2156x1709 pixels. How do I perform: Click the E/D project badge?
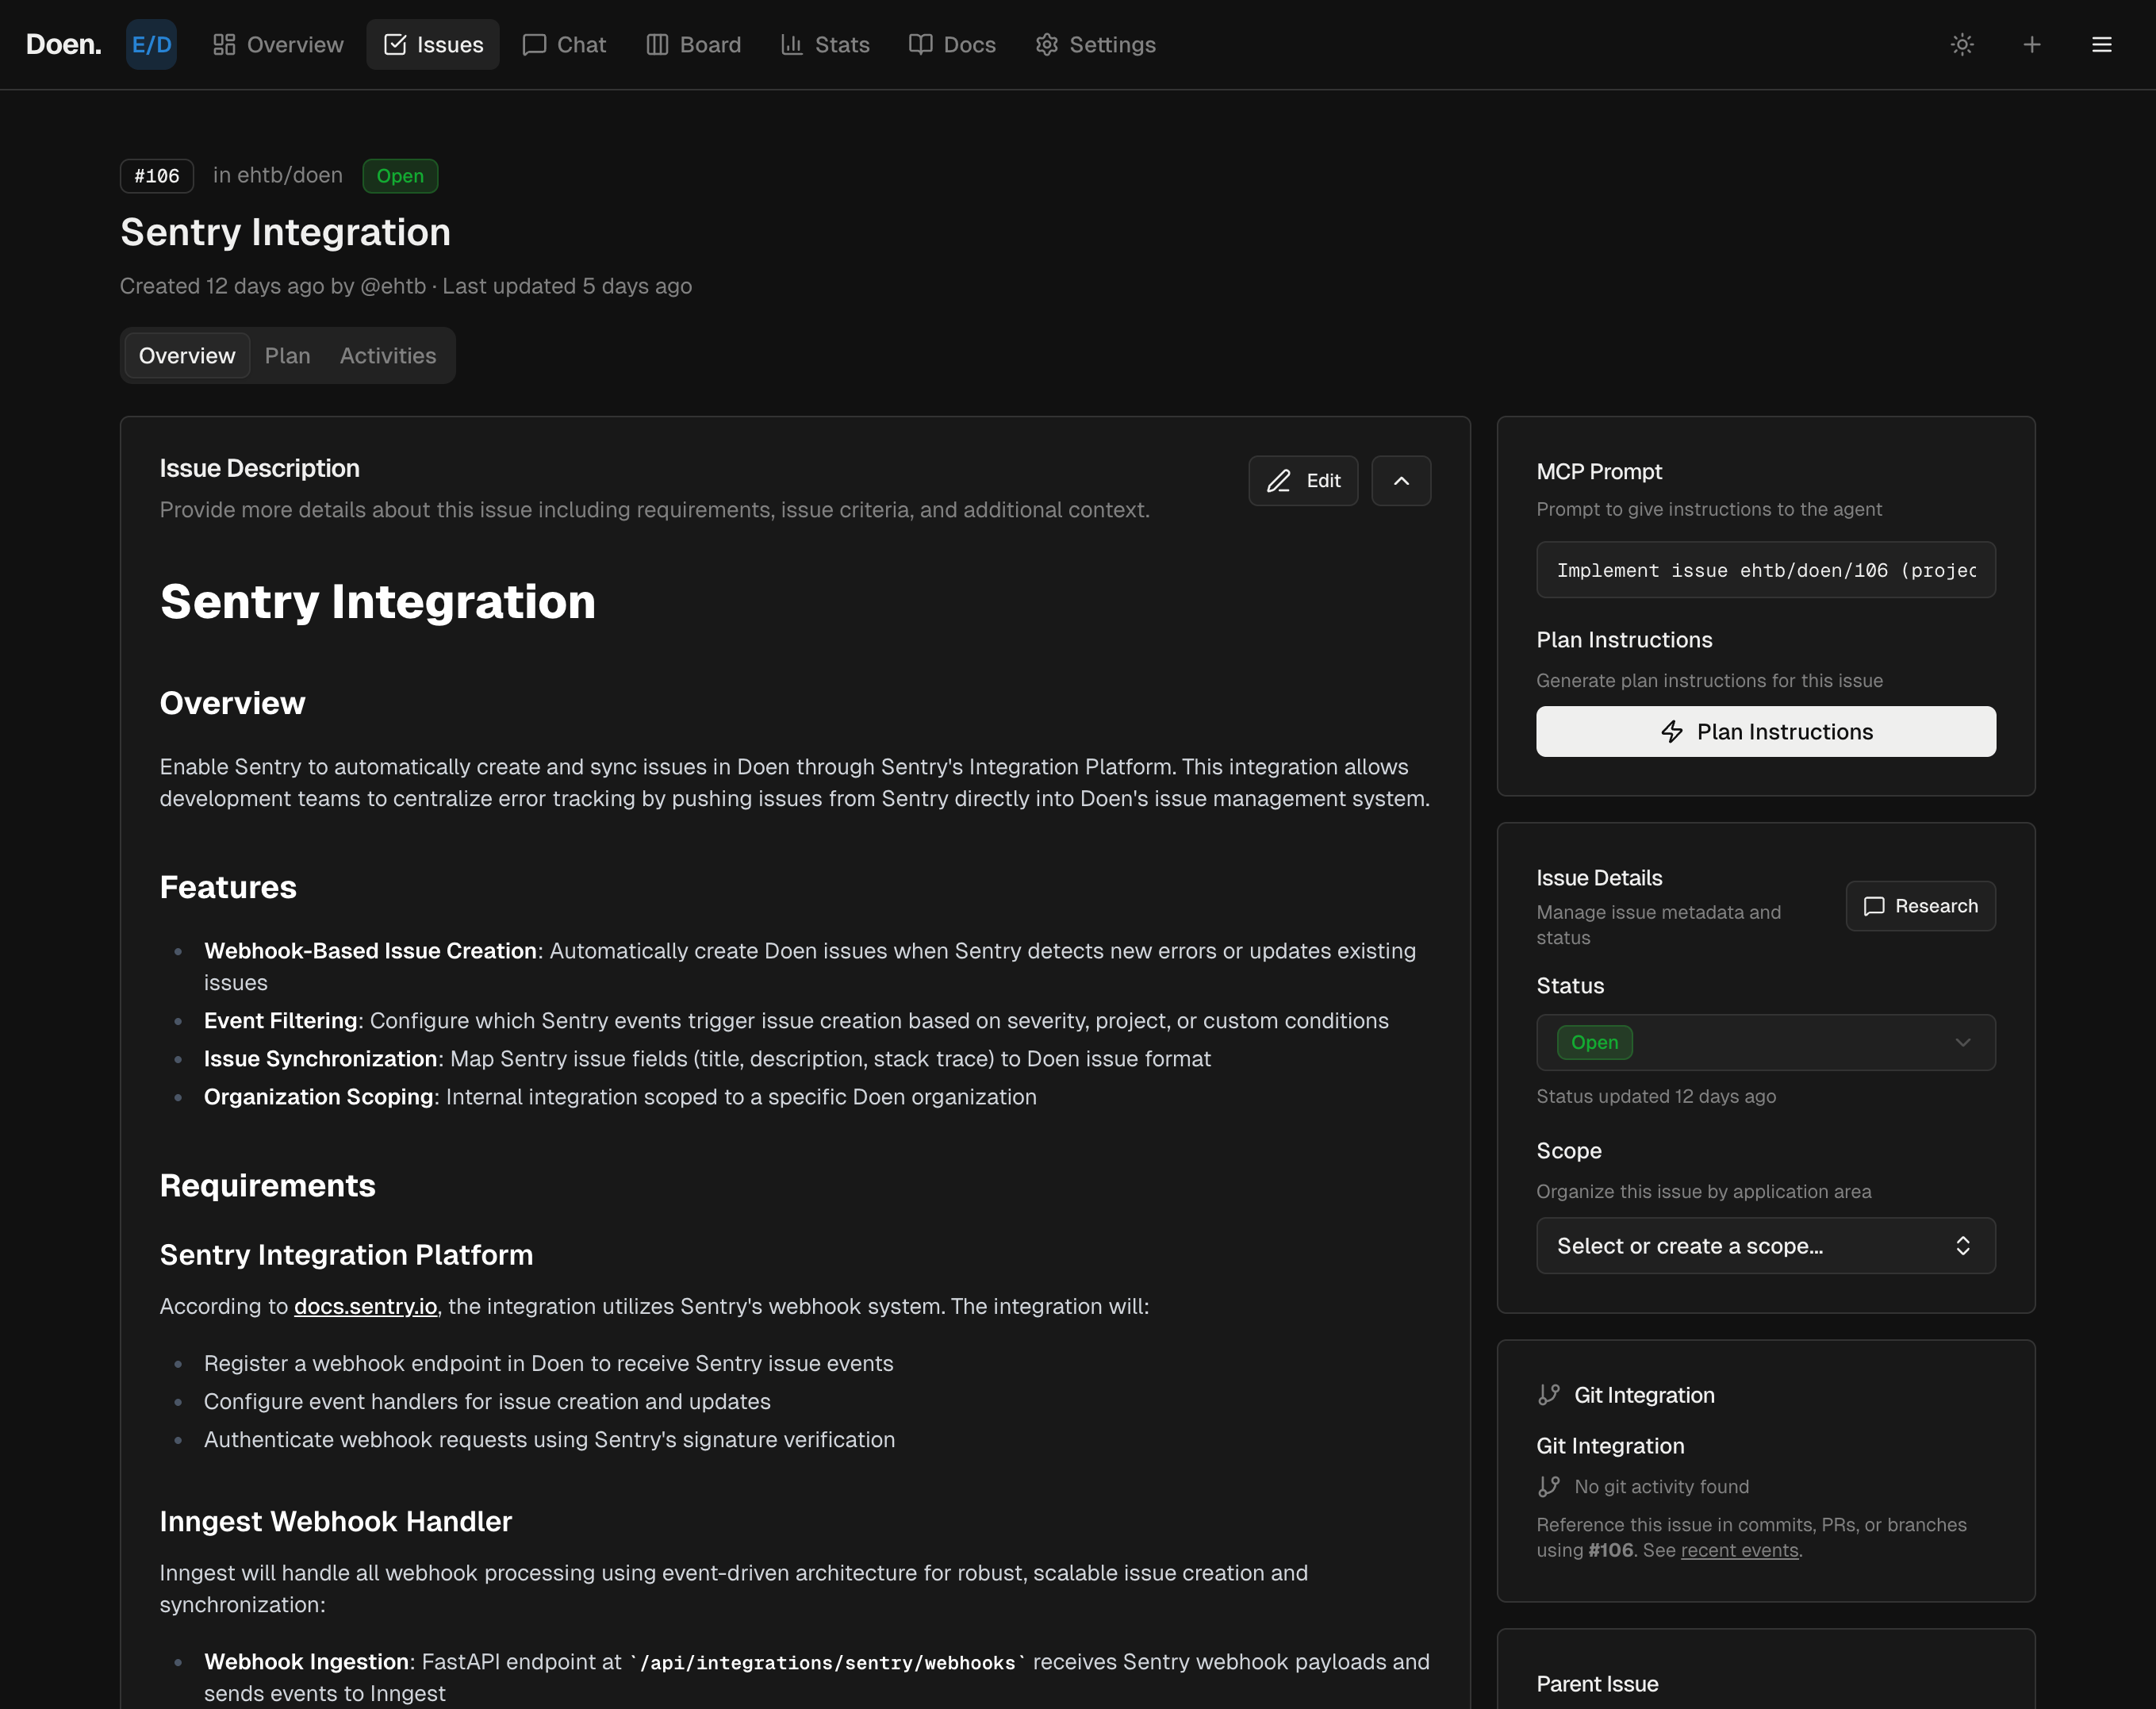(x=151, y=44)
